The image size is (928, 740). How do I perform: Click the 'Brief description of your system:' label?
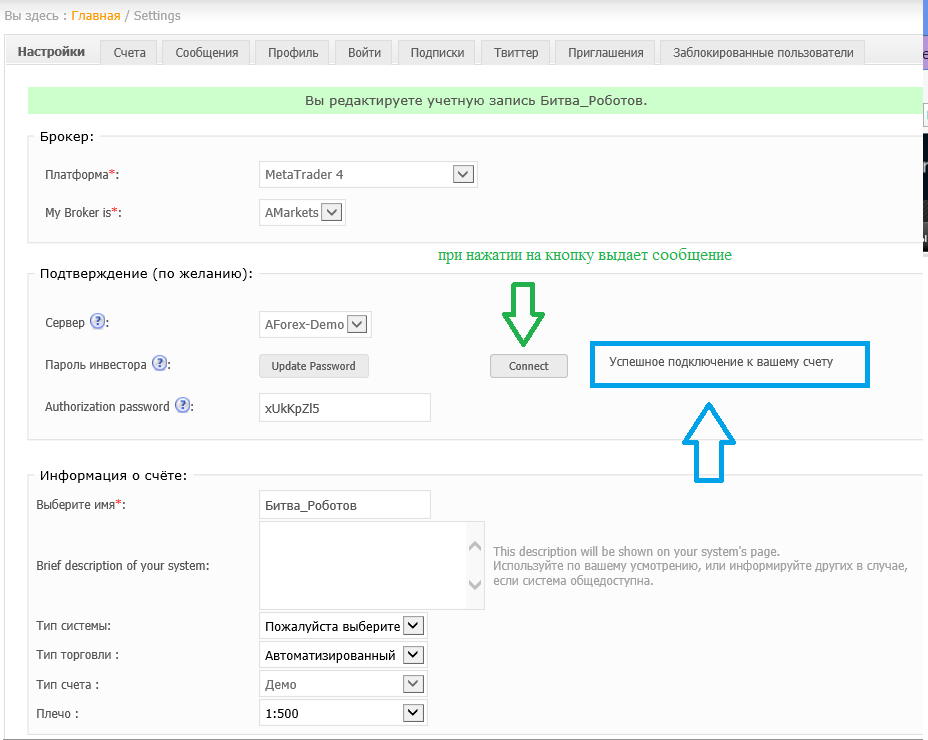(123, 565)
